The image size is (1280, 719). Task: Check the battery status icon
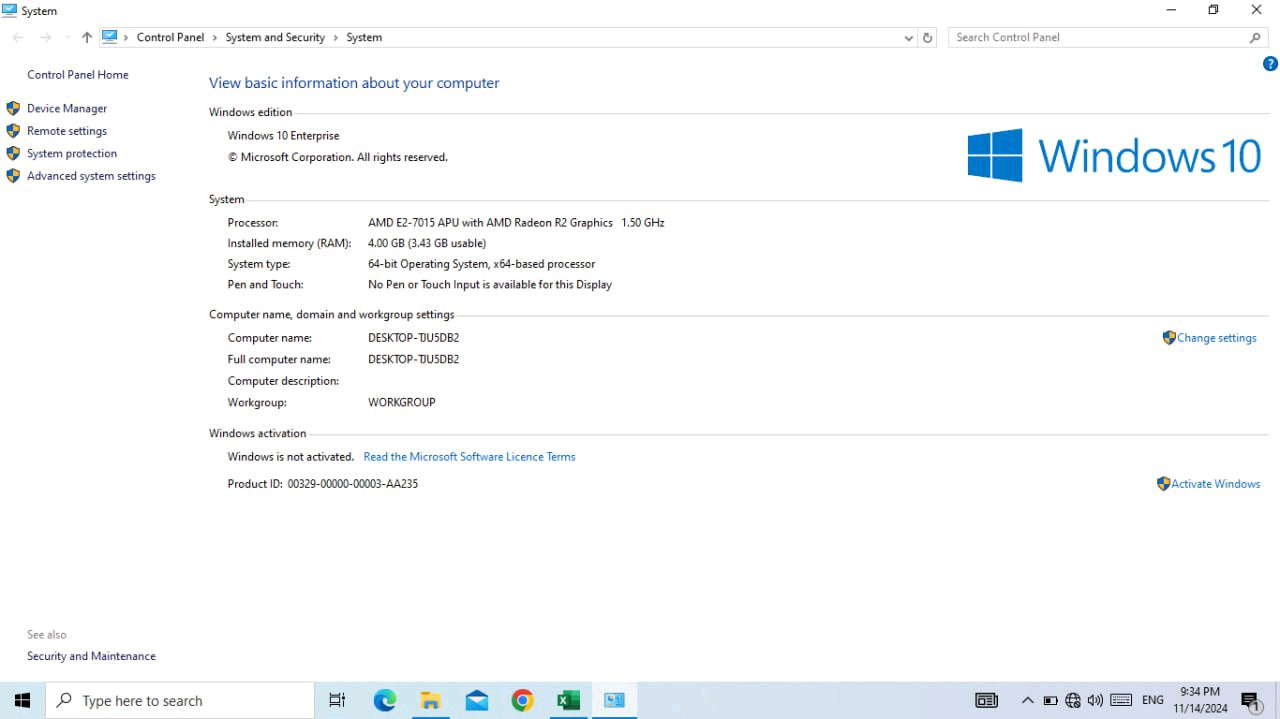[x=1050, y=700]
